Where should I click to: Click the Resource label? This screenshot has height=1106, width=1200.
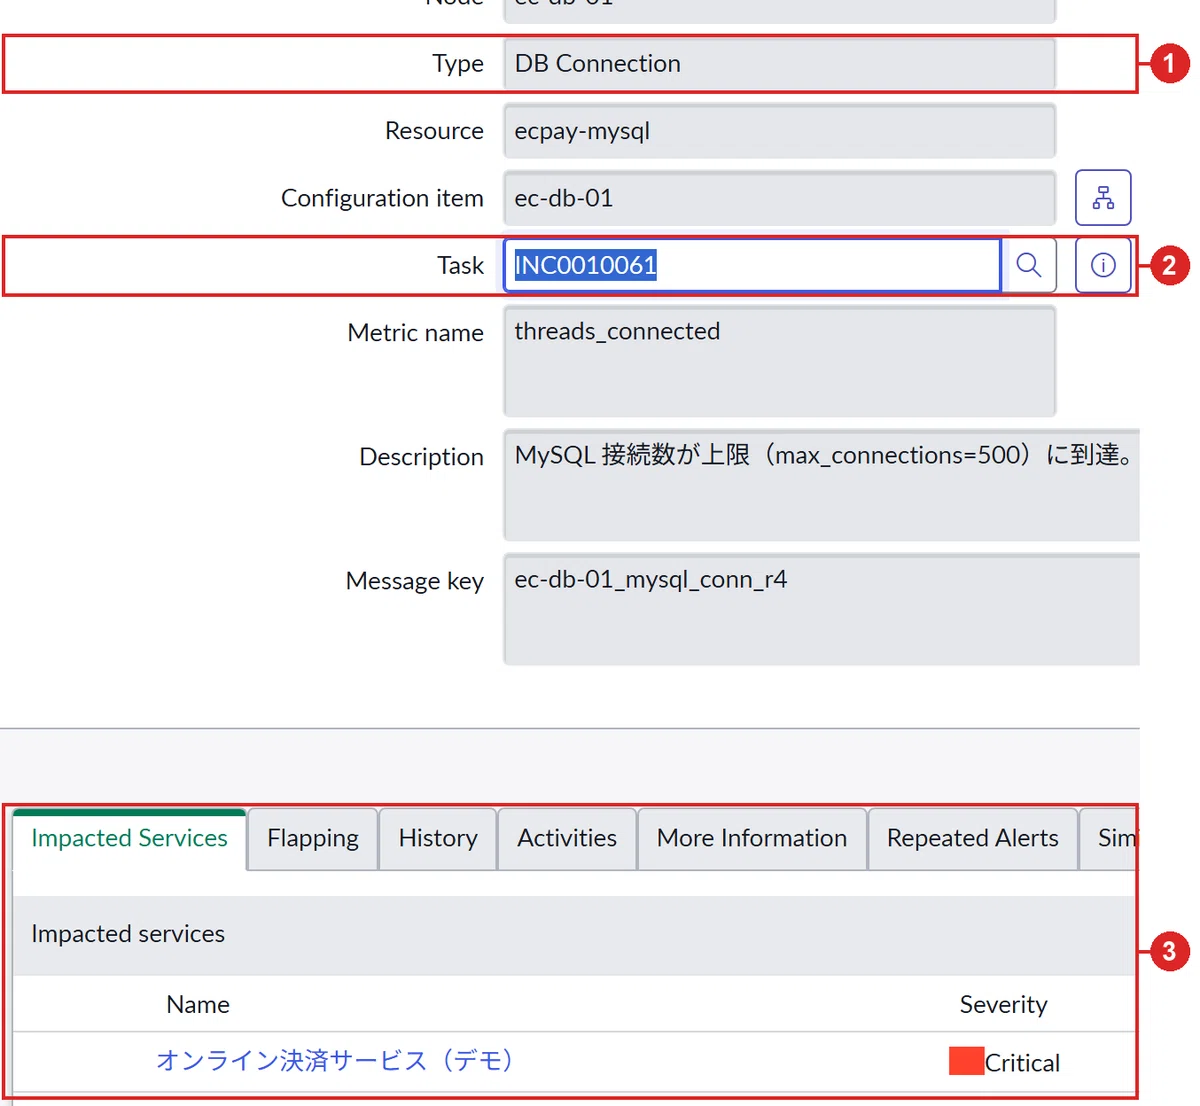tap(434, 131)
